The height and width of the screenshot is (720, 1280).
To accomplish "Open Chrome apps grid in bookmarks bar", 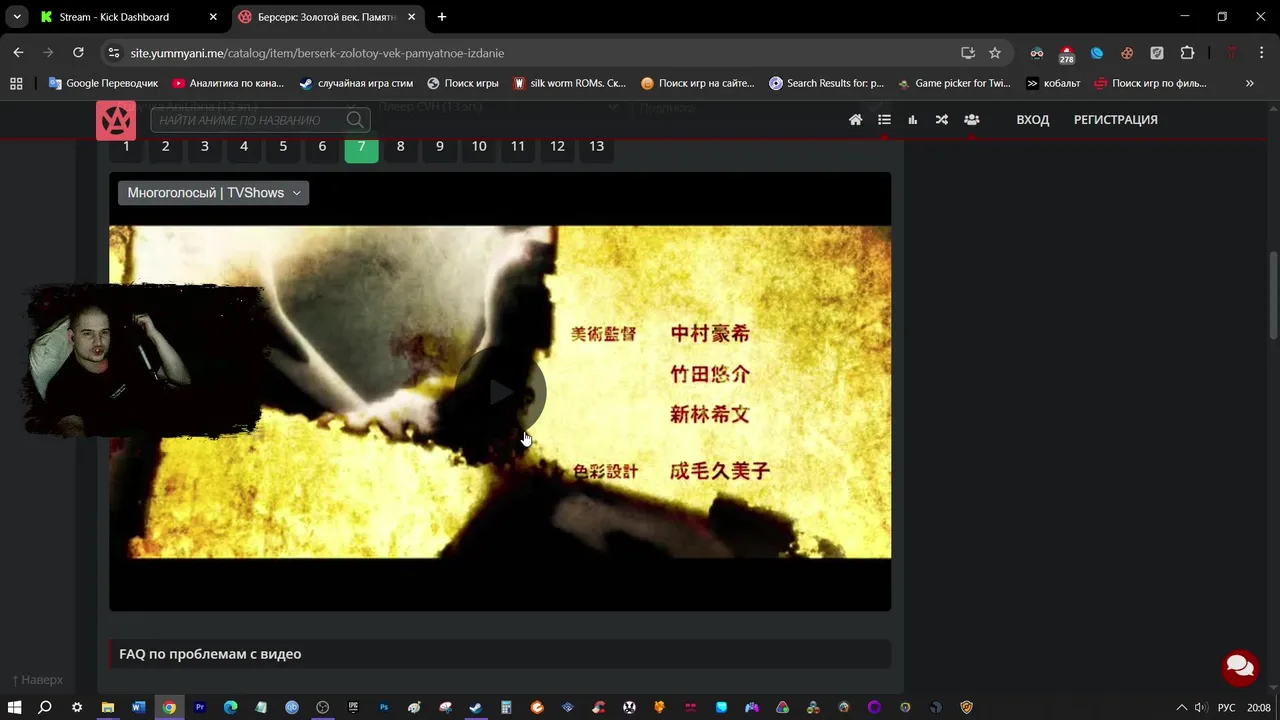I will pyautogui.click(x=16, y=83).
